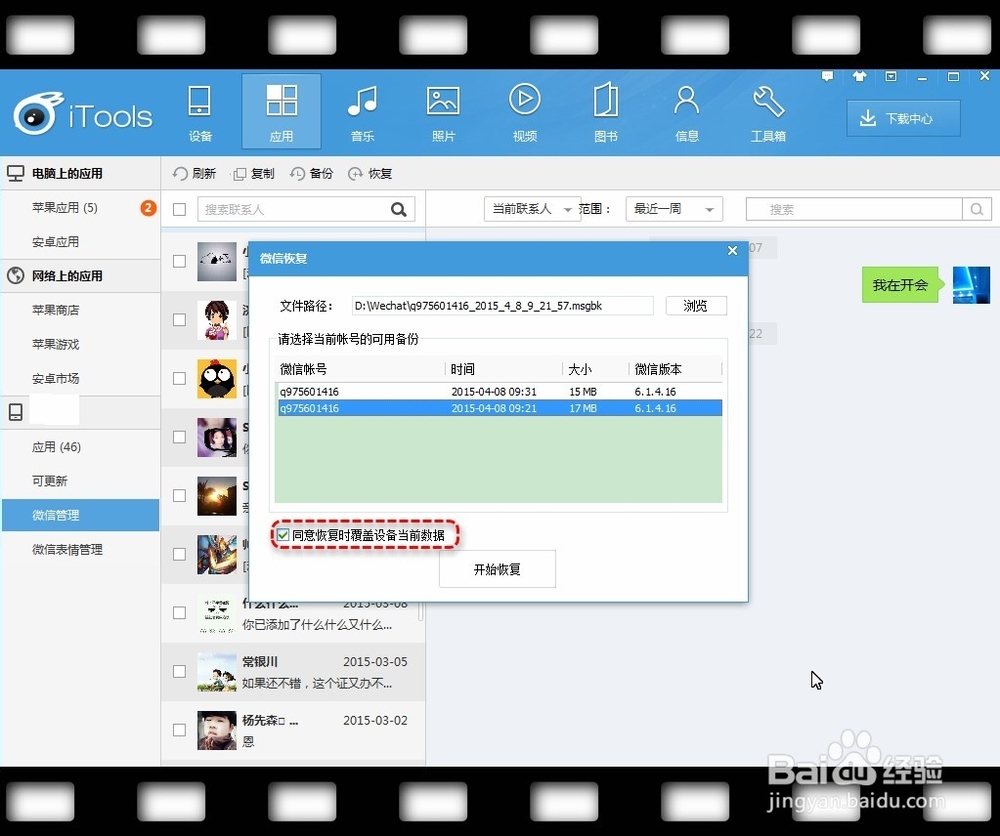Select 安卓应用 in sidebar

coord(55,242)
